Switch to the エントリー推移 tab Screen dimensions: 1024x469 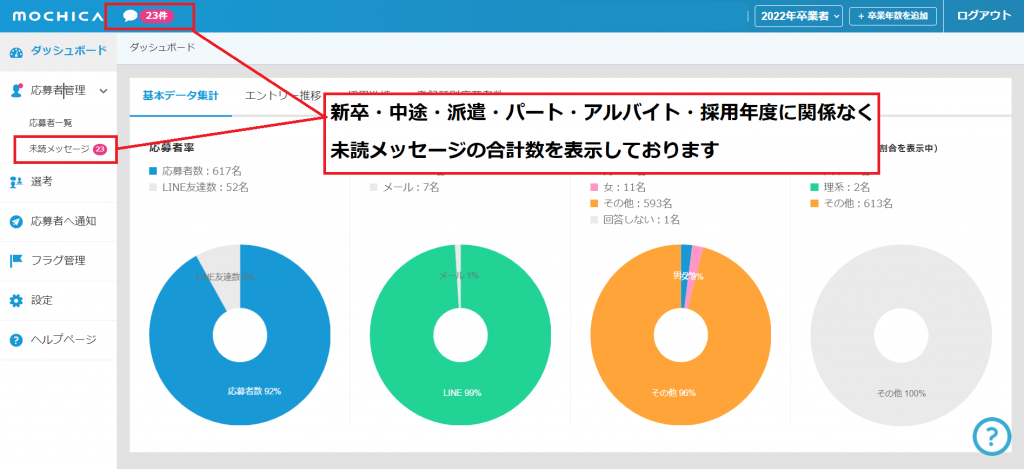point(283,96)
